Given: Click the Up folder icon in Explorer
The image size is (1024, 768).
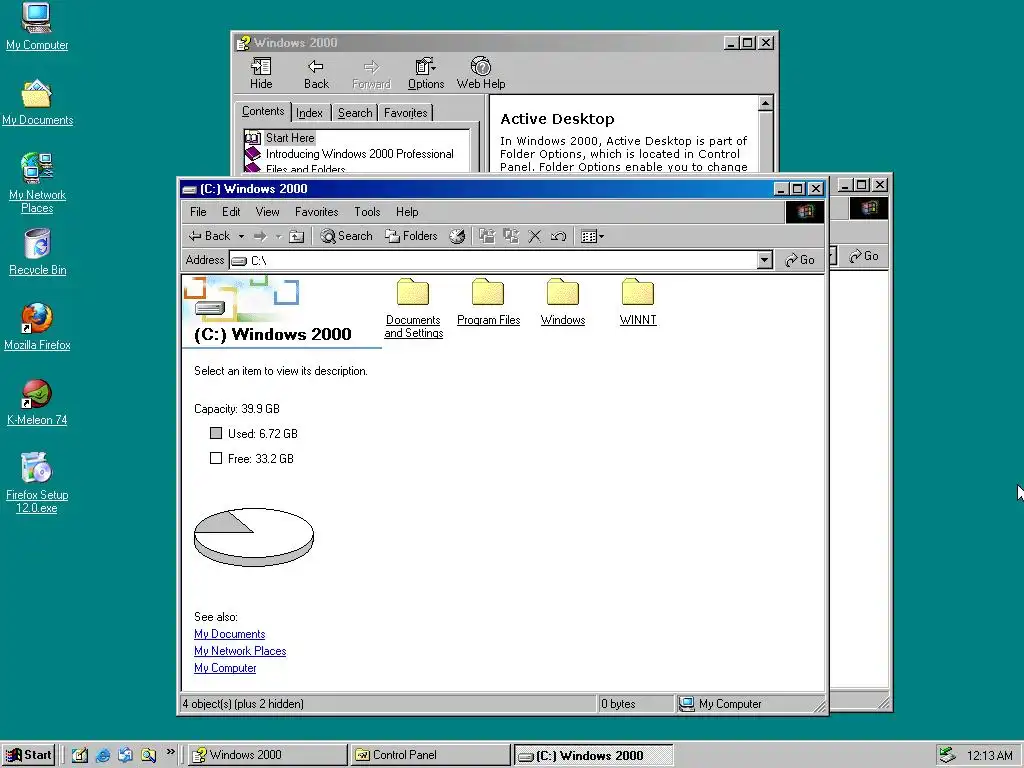Looking at the screenshot, I should click(x=296, y=236).
